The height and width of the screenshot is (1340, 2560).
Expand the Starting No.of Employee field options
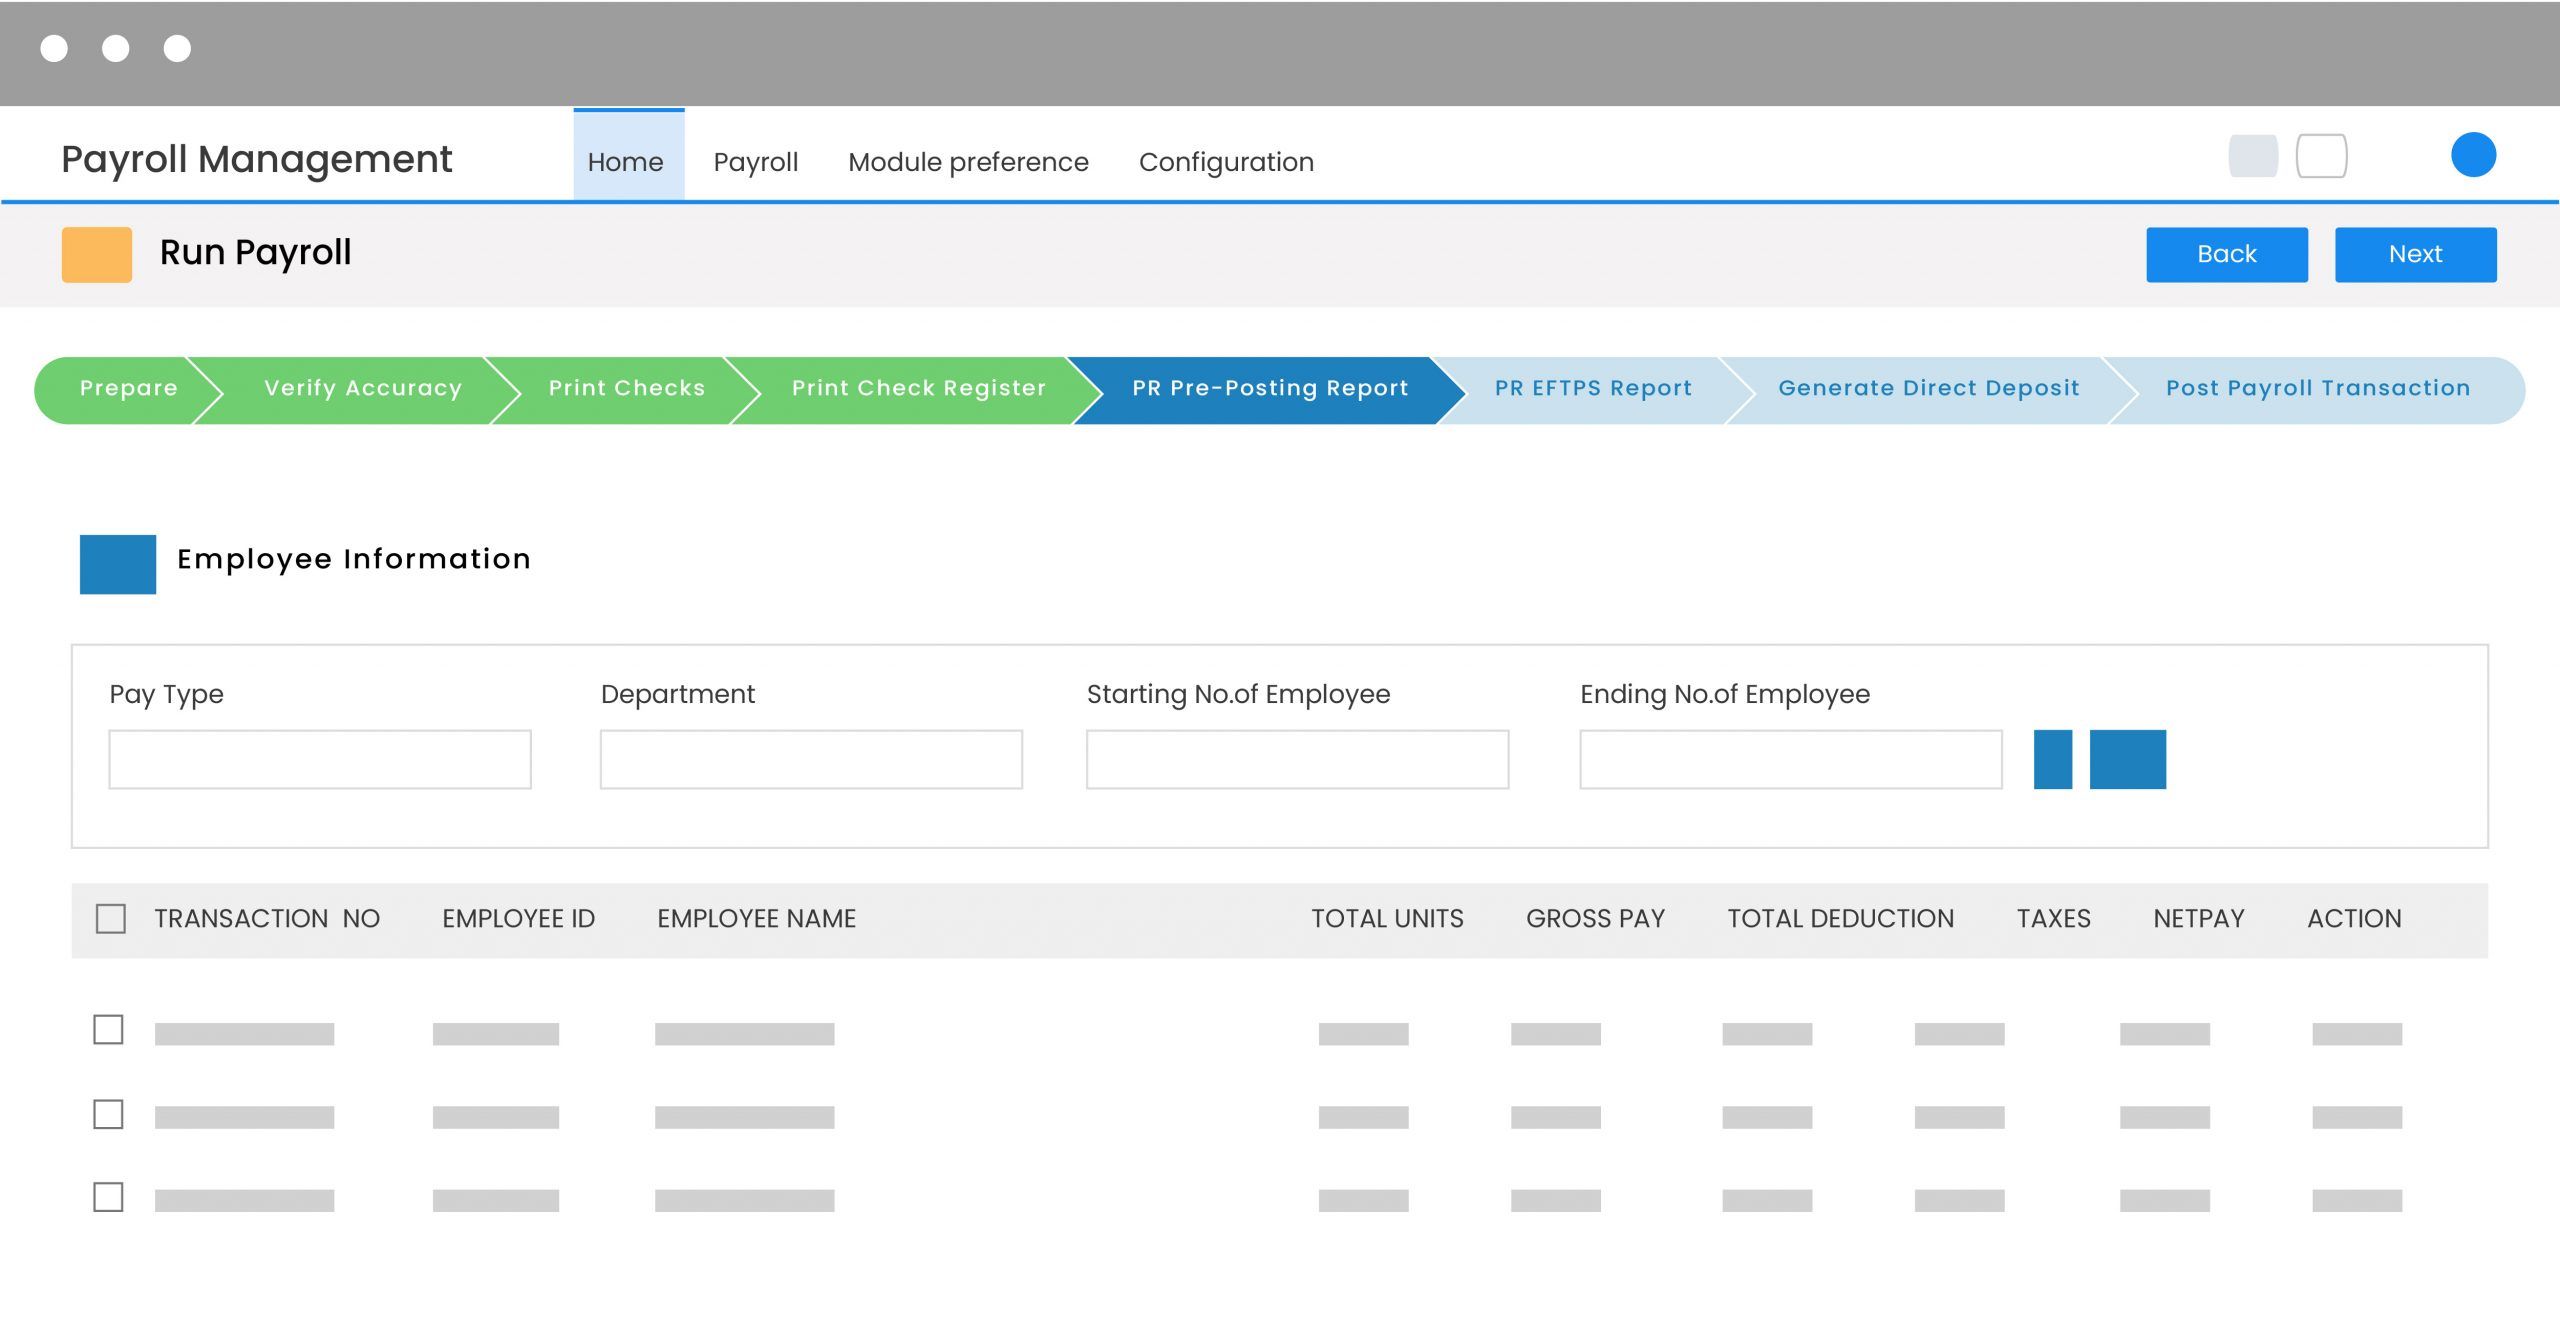tap(1297, 760)
